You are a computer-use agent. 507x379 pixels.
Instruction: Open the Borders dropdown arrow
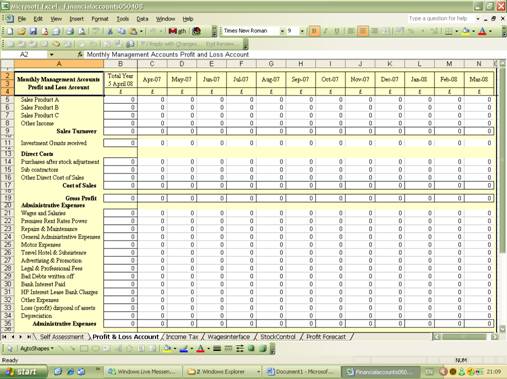(x=456, y=31)
